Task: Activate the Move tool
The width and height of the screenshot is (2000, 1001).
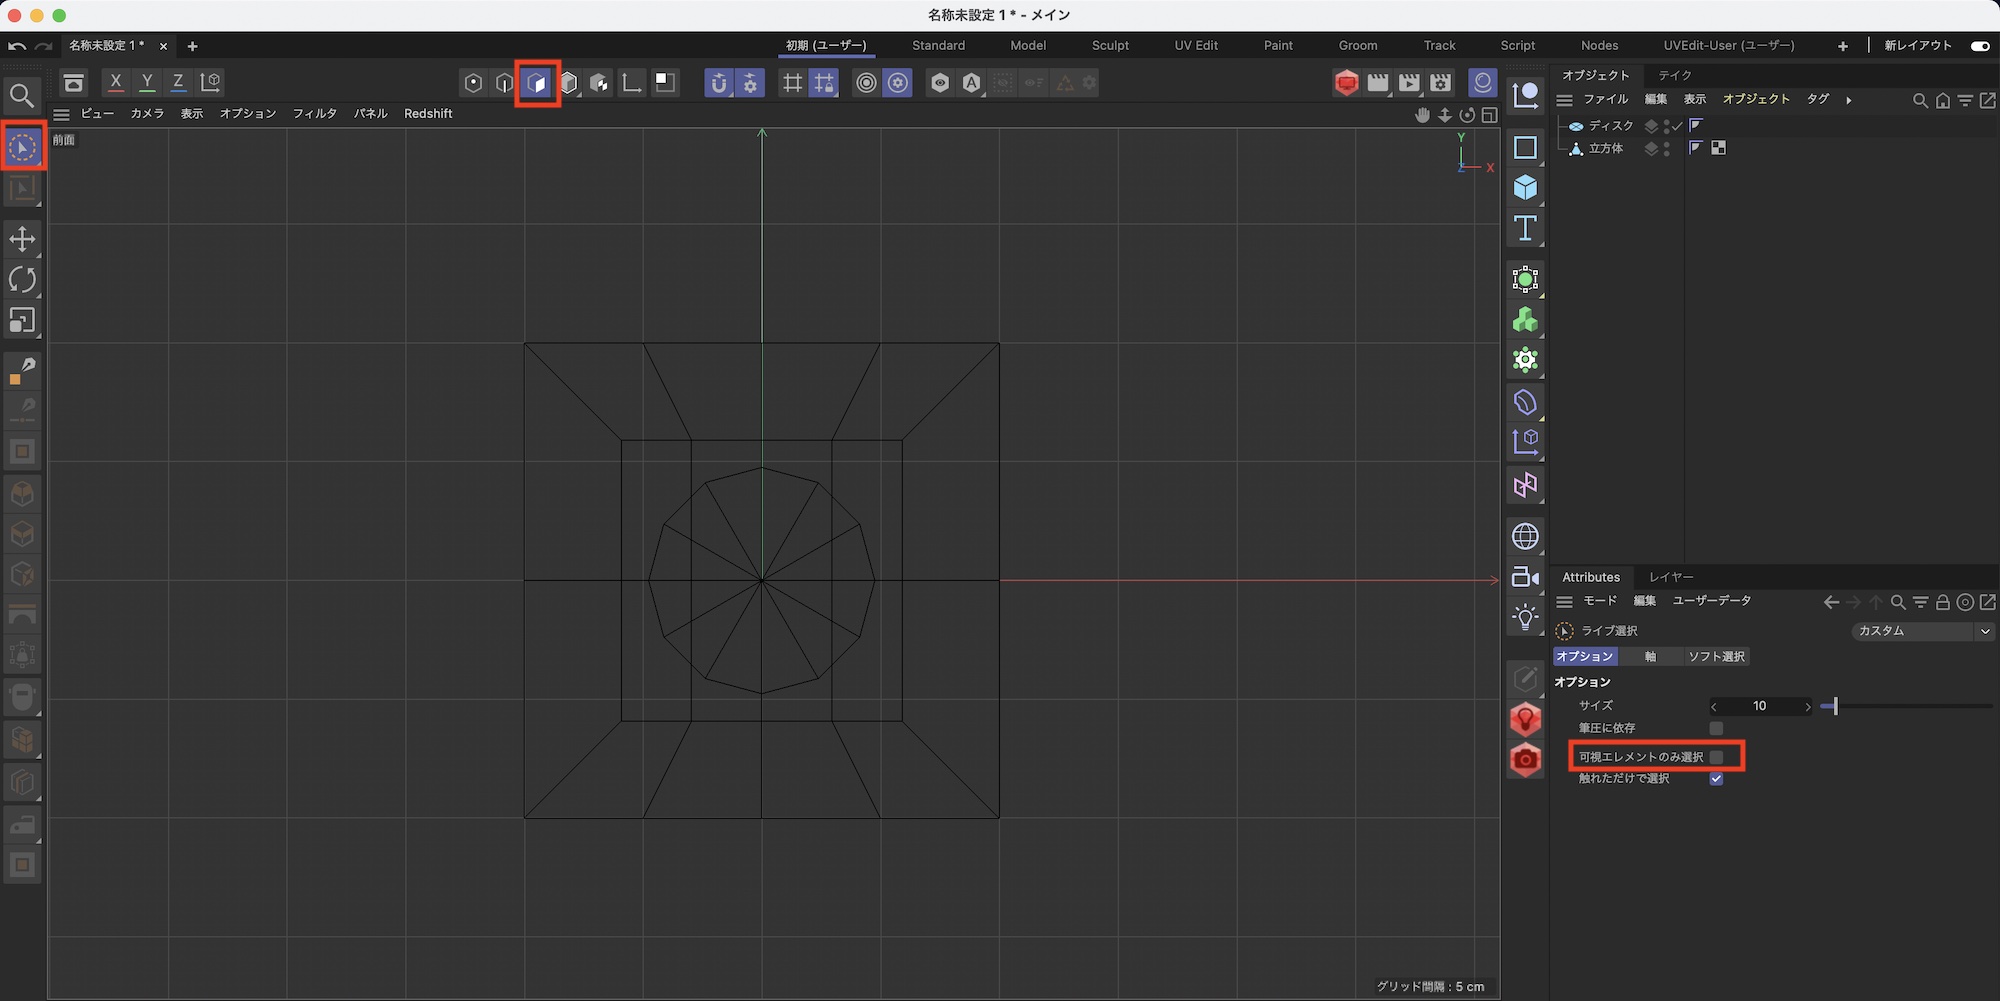Action: (x=22, y=239)
